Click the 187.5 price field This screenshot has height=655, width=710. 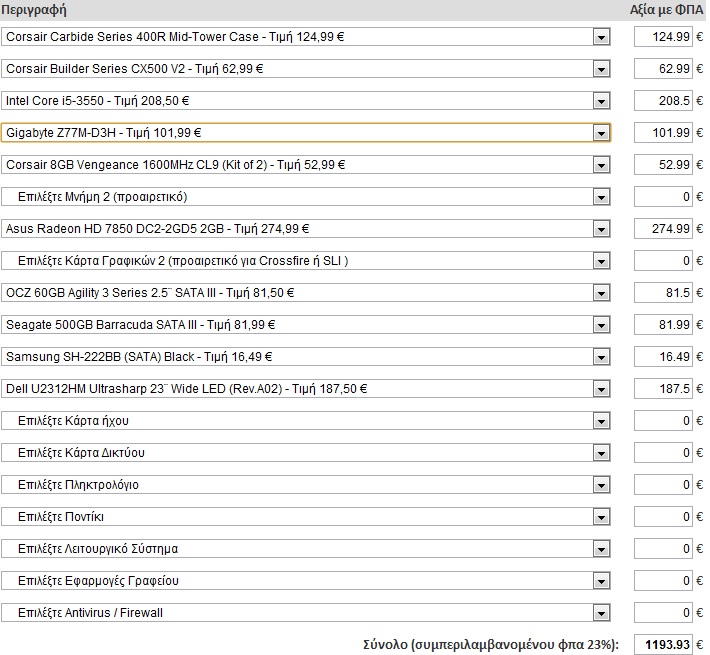(x=663, y=389)
